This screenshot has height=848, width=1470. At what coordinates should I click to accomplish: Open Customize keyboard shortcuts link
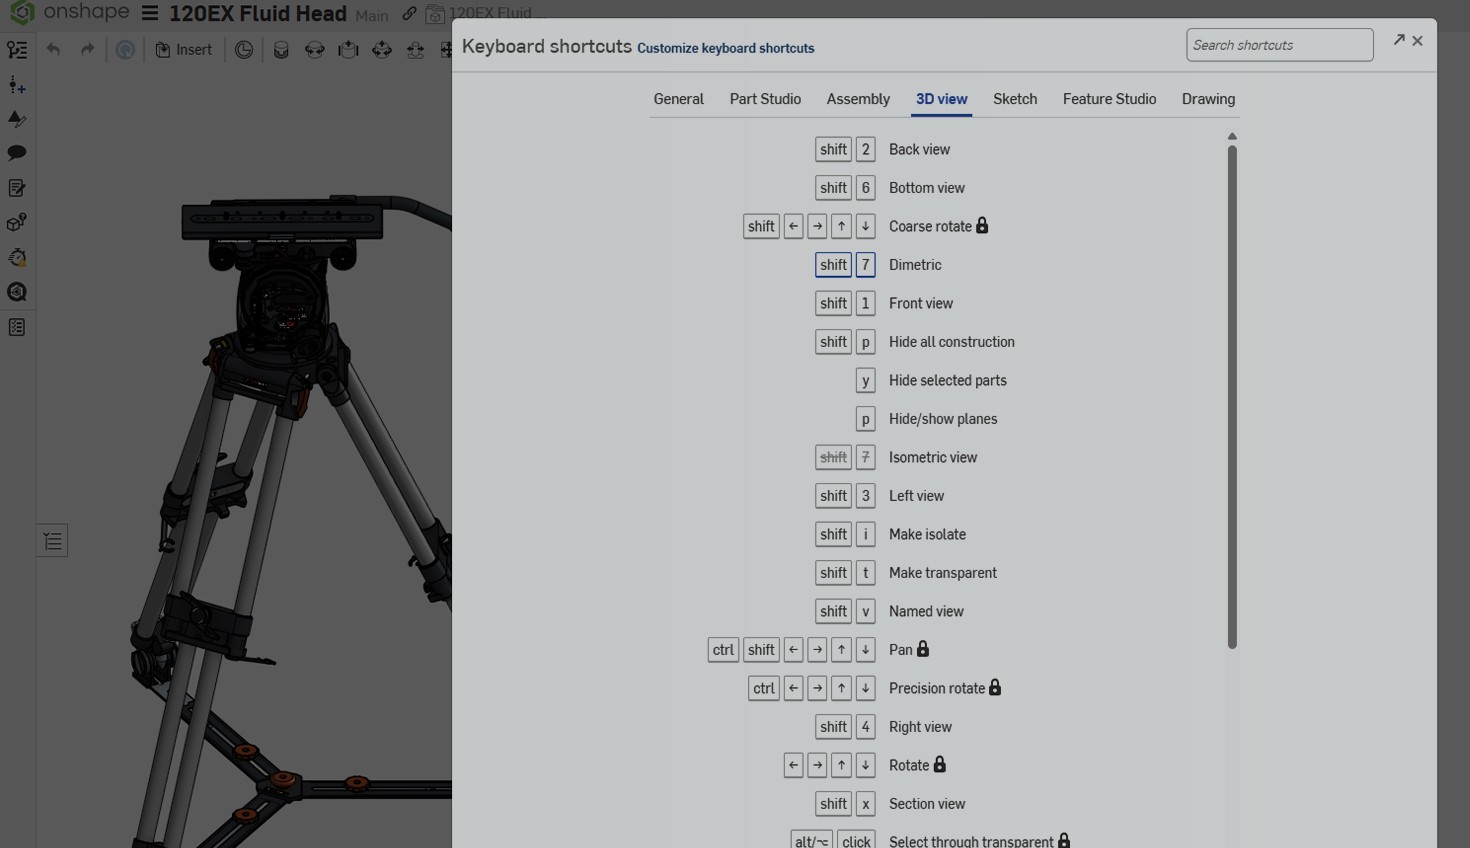coord(725,48)
